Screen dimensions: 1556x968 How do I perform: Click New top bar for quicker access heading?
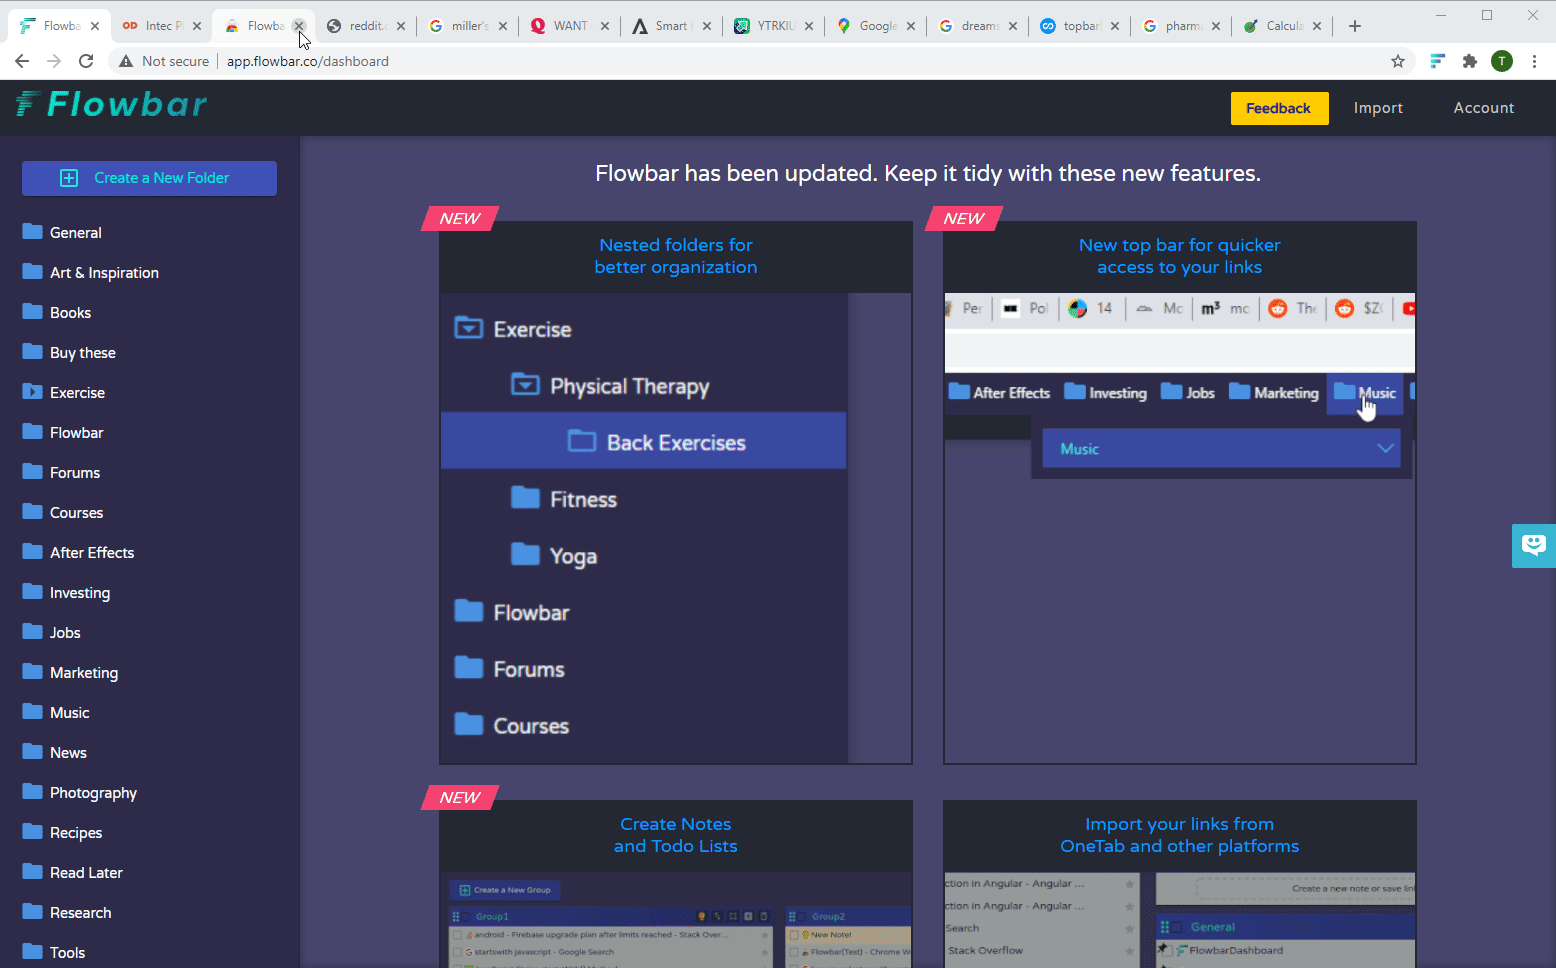1180,256
